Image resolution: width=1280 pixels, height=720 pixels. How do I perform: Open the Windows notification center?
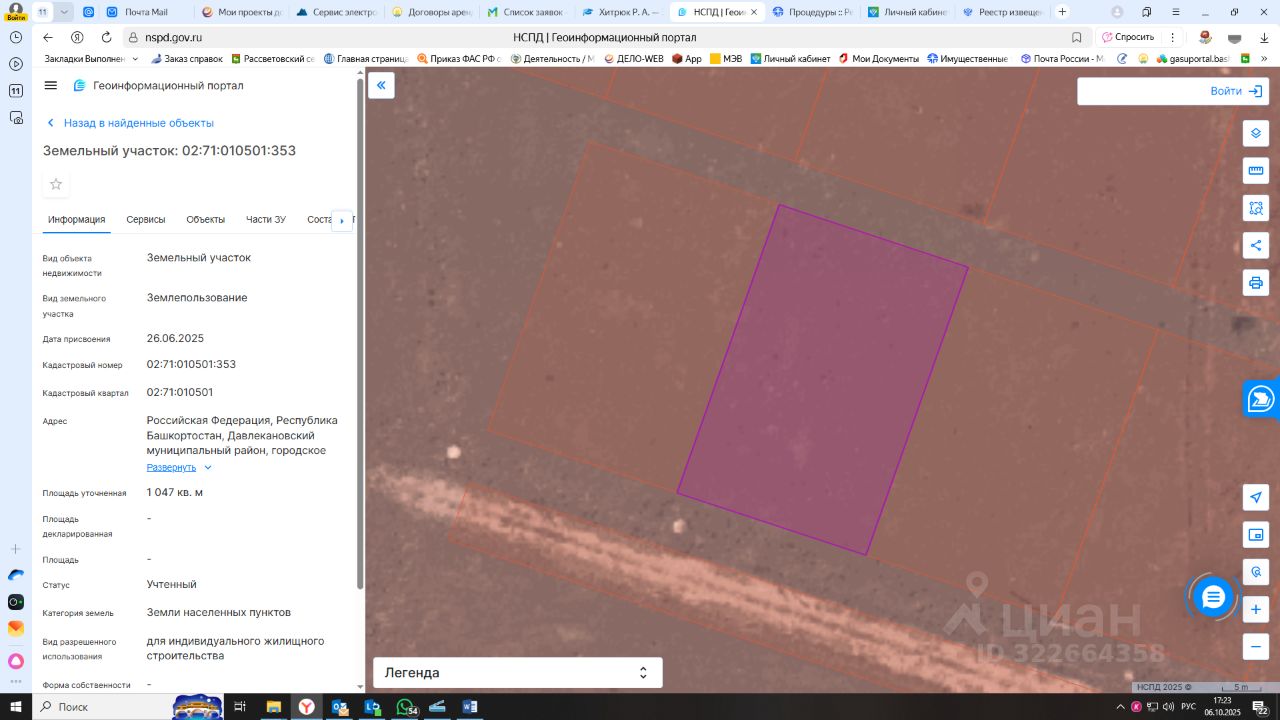pyautogui.click(x=1262, y=708)
